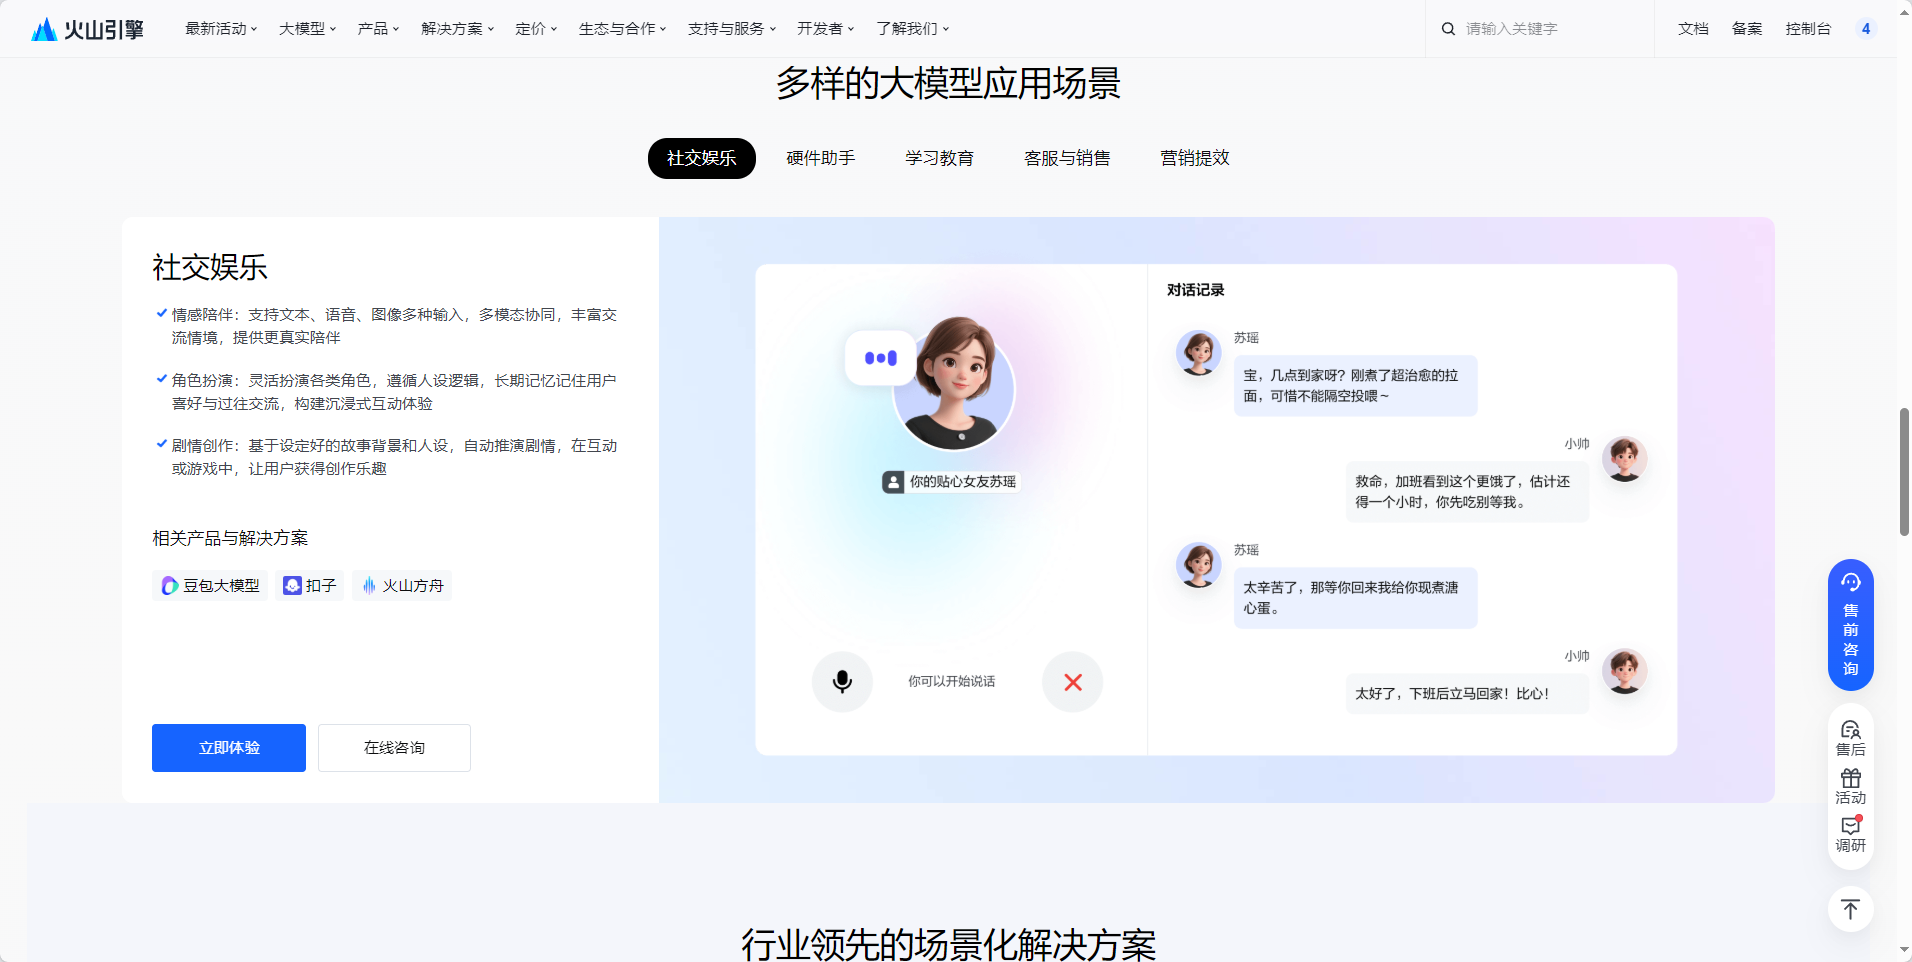Open the 客服与销售 tab

(1067, 158)
